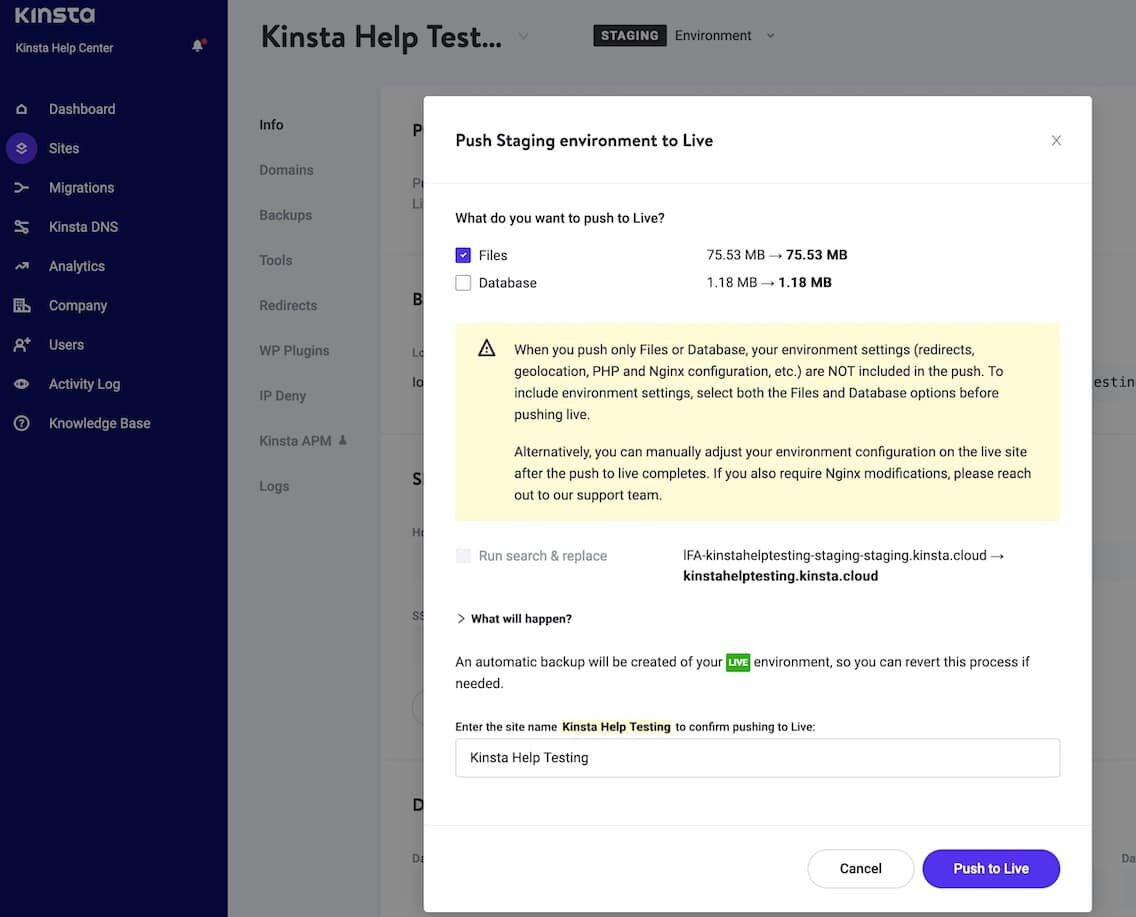Switch to the Logs tab

click(274, 486)
